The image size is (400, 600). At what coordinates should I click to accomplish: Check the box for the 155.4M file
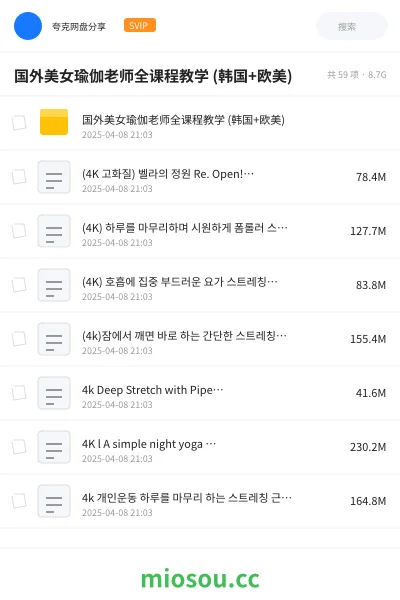click(19, 339)
